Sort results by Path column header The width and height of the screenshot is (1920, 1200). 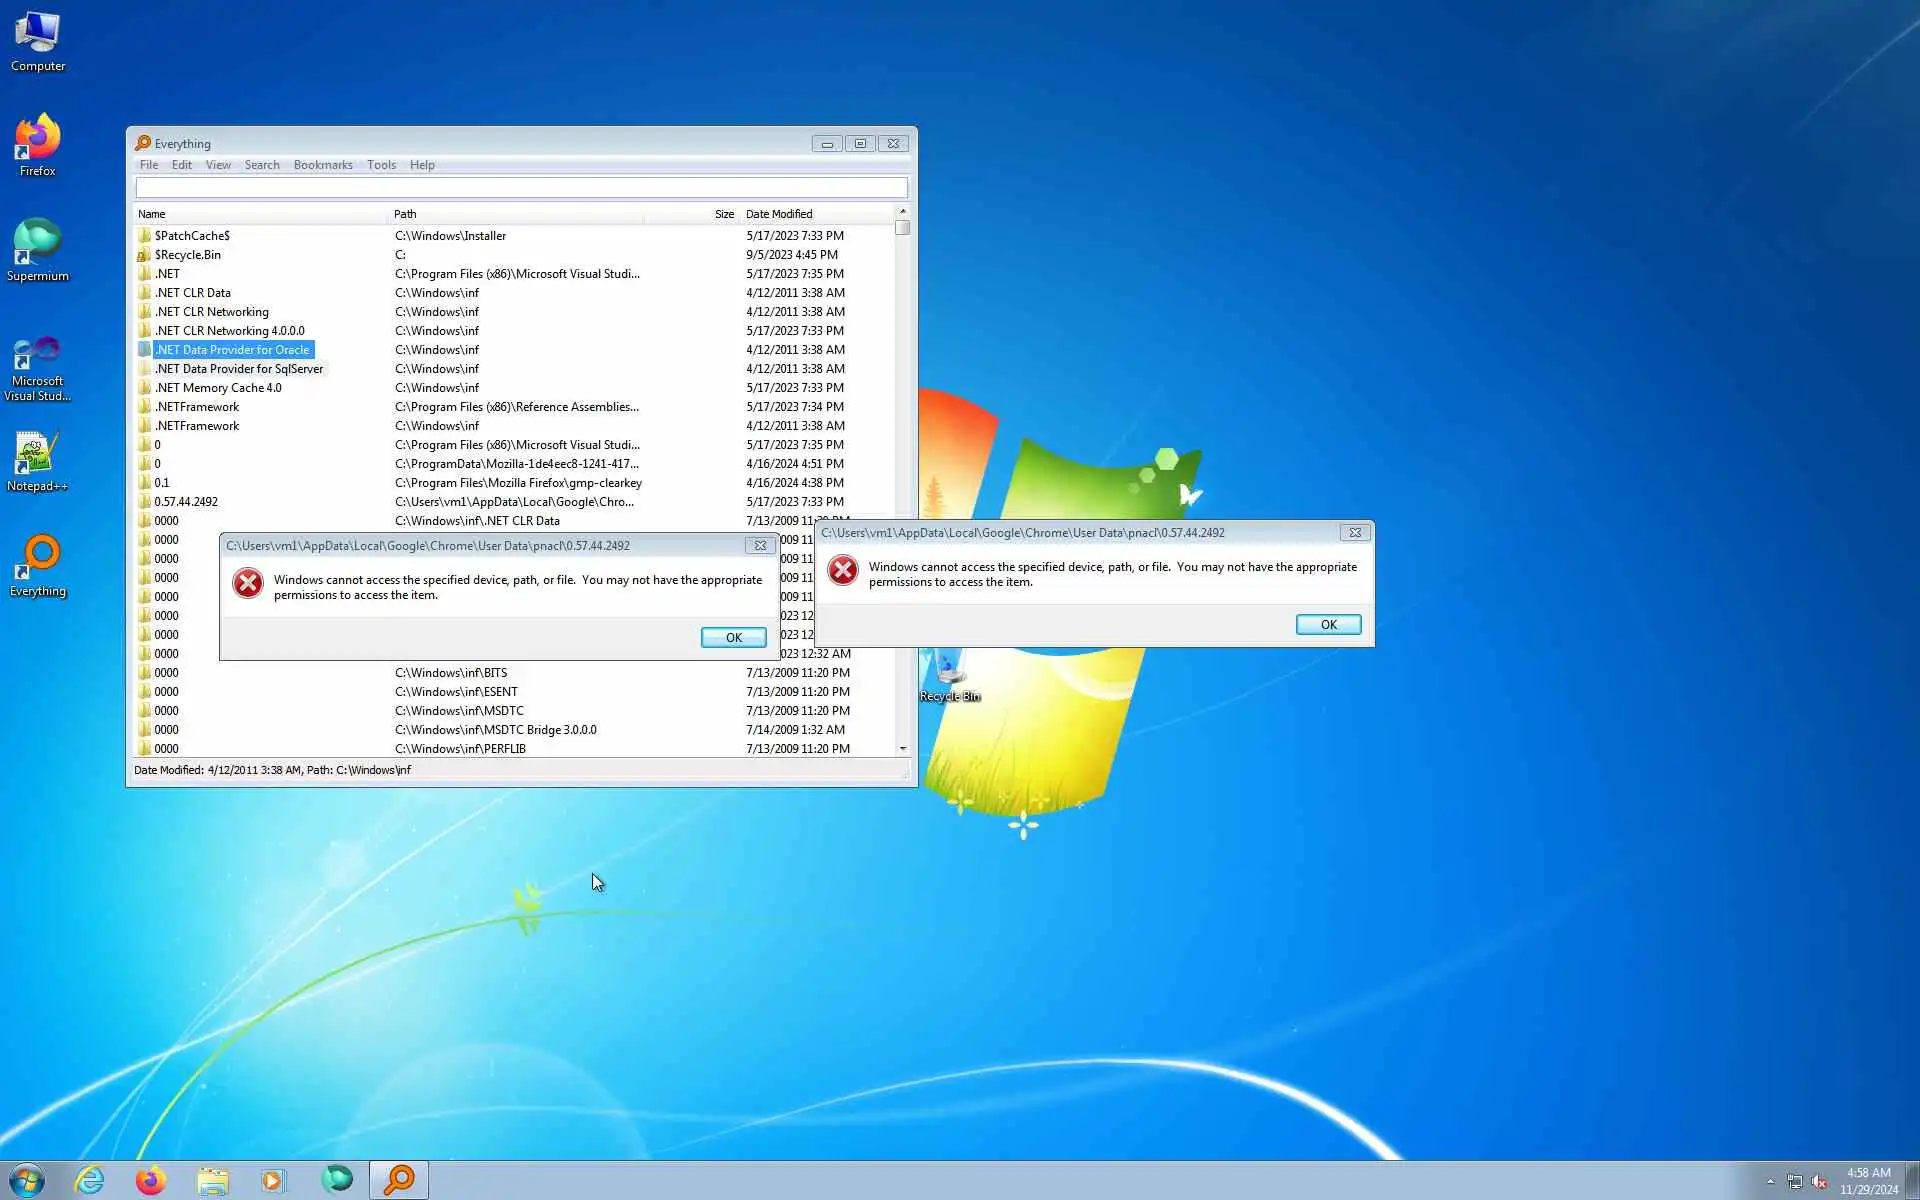coord(405,214)
